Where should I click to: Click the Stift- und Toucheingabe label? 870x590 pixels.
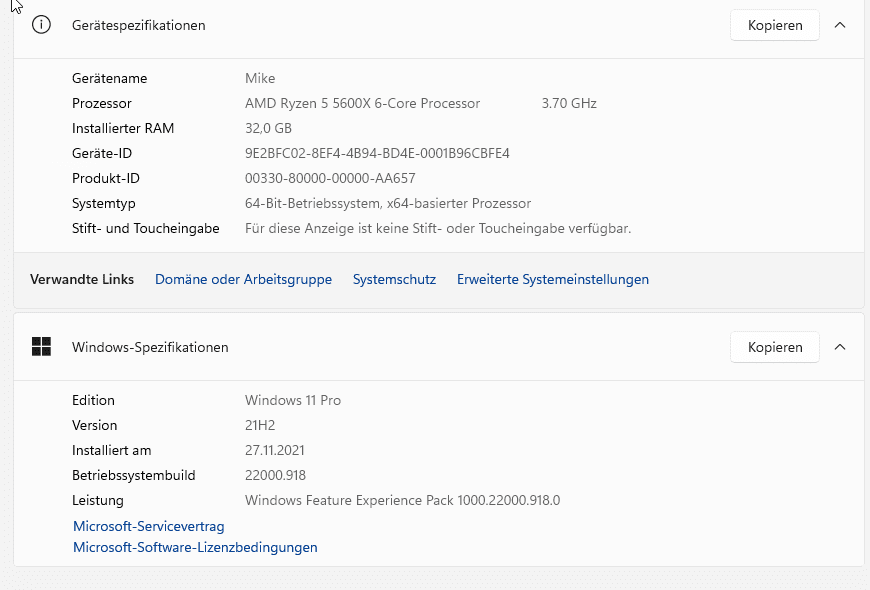point(145,228)
